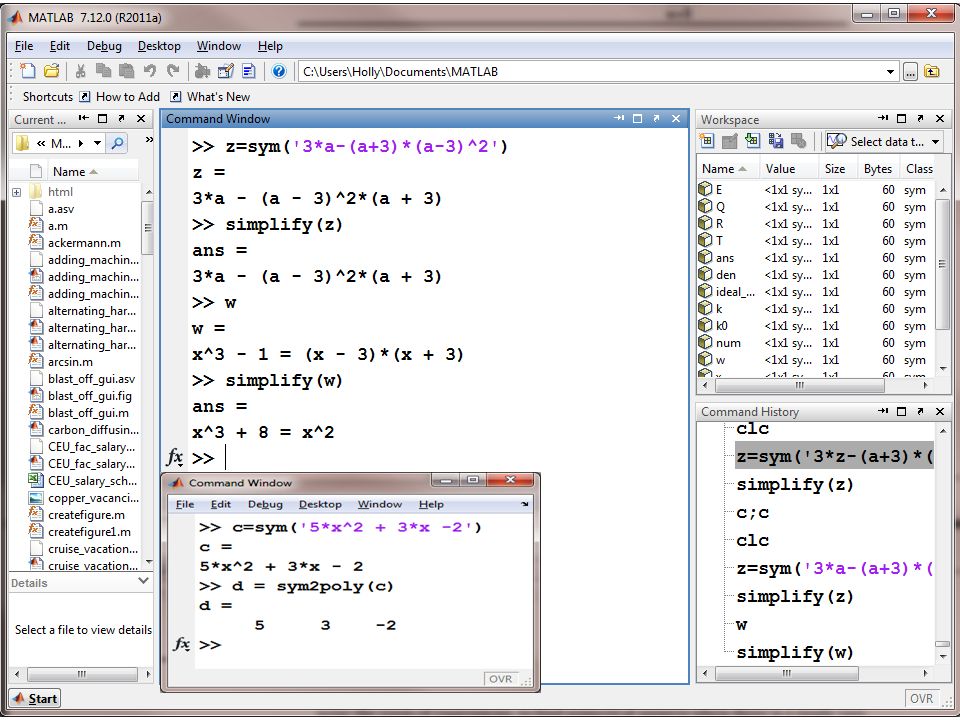960x720 pixels.
Task: Collapse the Details pane chevron
Action: pyautogui.click(x=144, y=580)
